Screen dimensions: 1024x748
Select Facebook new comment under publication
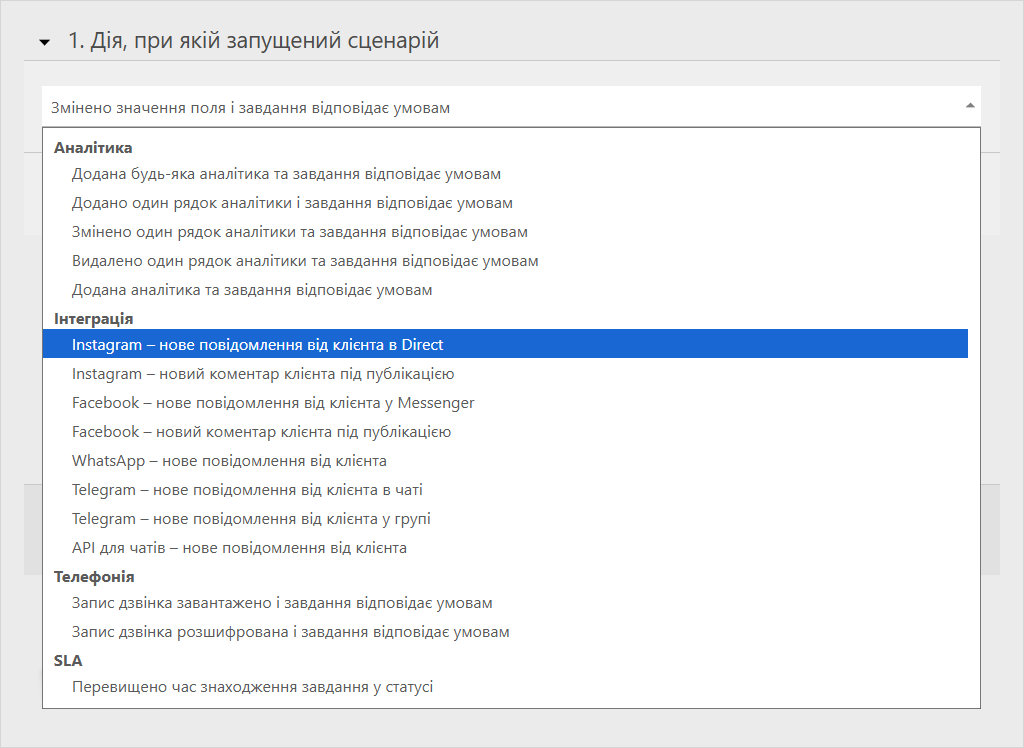click(x=261, y=432)
